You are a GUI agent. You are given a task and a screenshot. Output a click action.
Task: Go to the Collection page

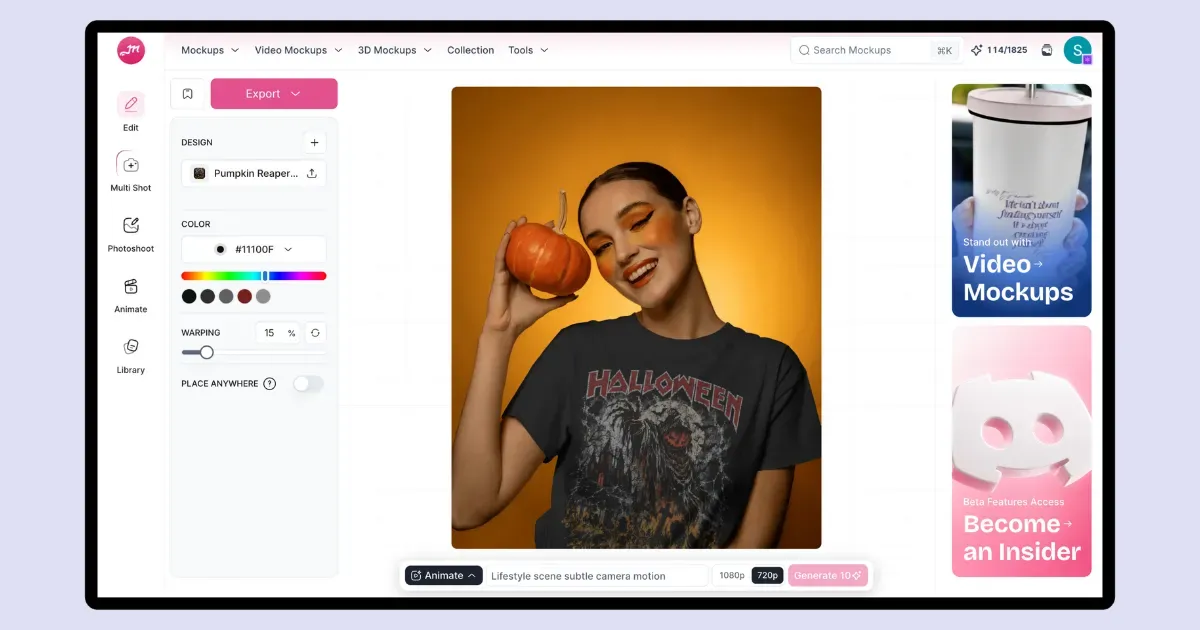[471, 50]
